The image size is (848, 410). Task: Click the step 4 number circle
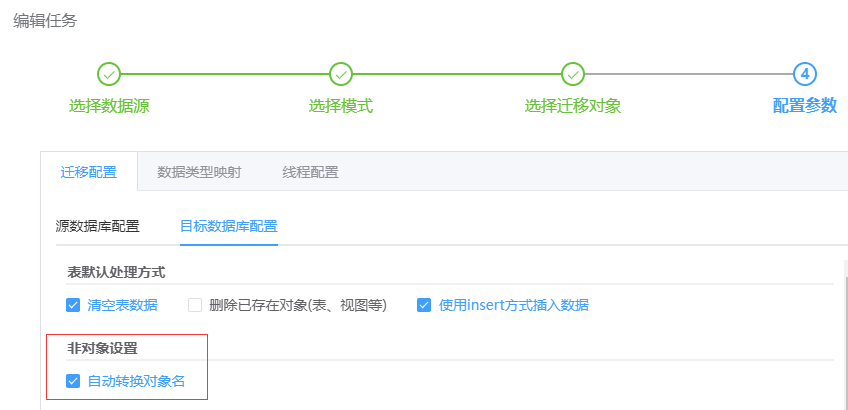pyautogui.click(x=805, y=74)
